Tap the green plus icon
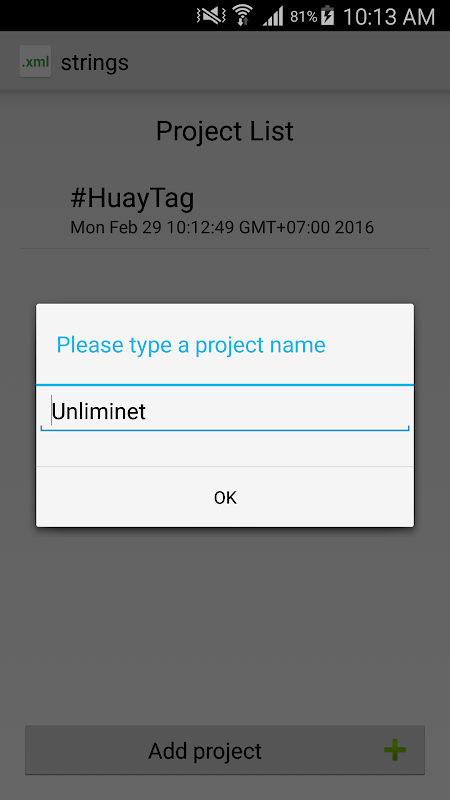Screen dimensions: 450x800 394,750
